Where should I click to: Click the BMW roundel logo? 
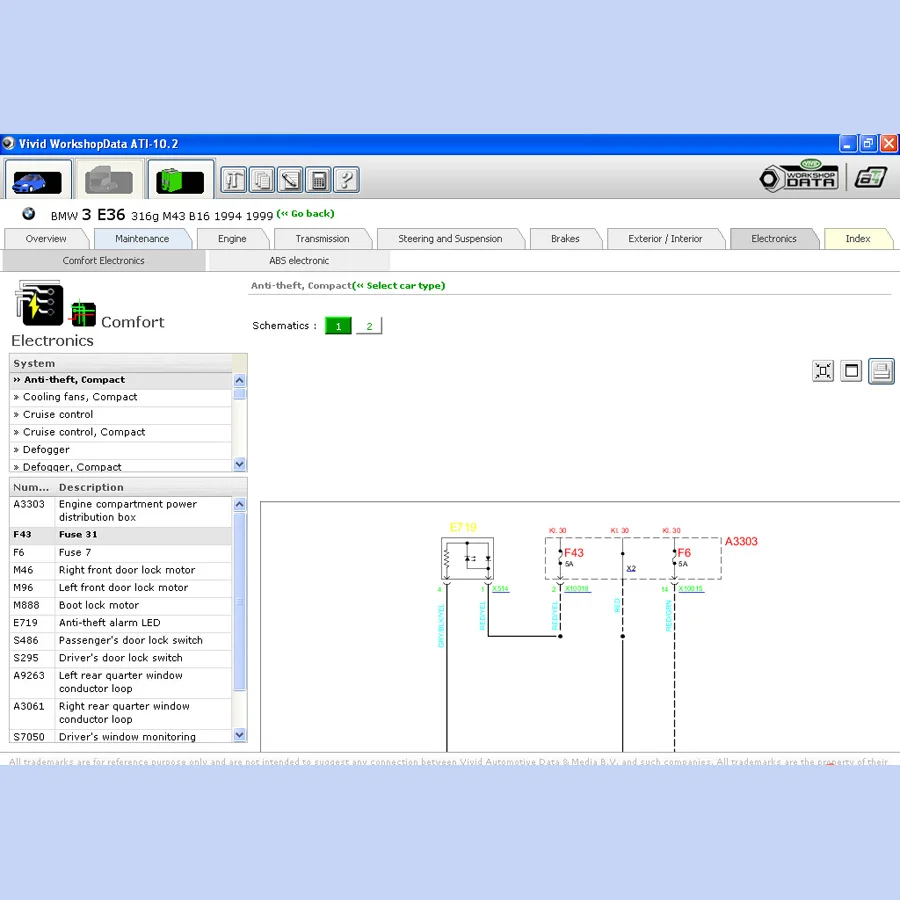pos(28,214)
